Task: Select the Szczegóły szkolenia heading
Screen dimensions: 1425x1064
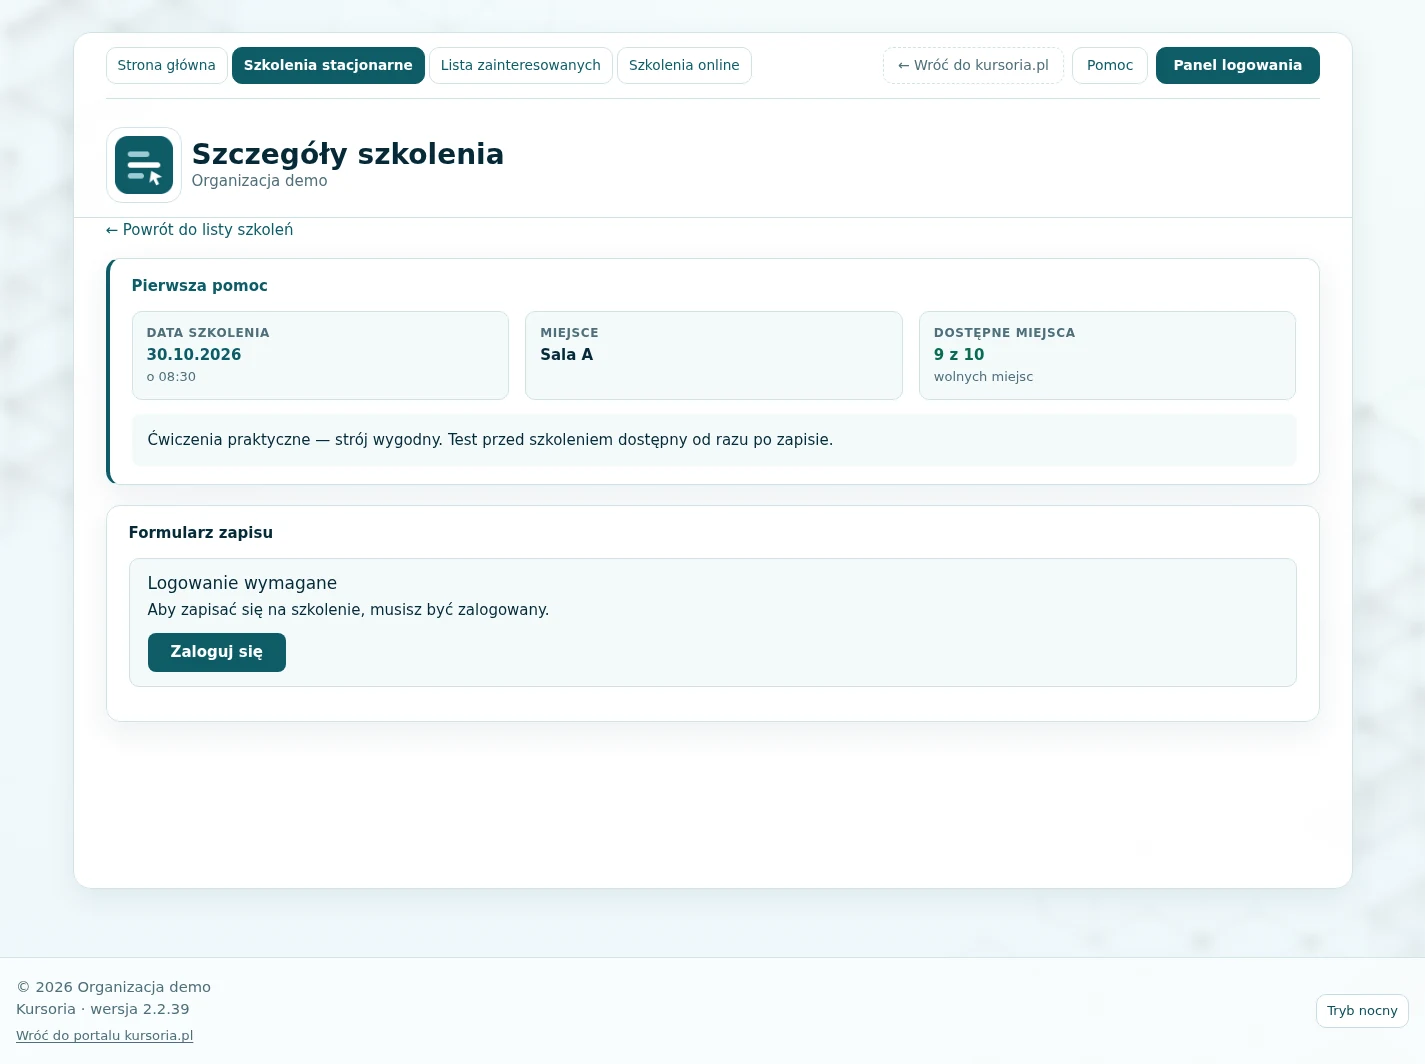Action: [x=348, y=154]
